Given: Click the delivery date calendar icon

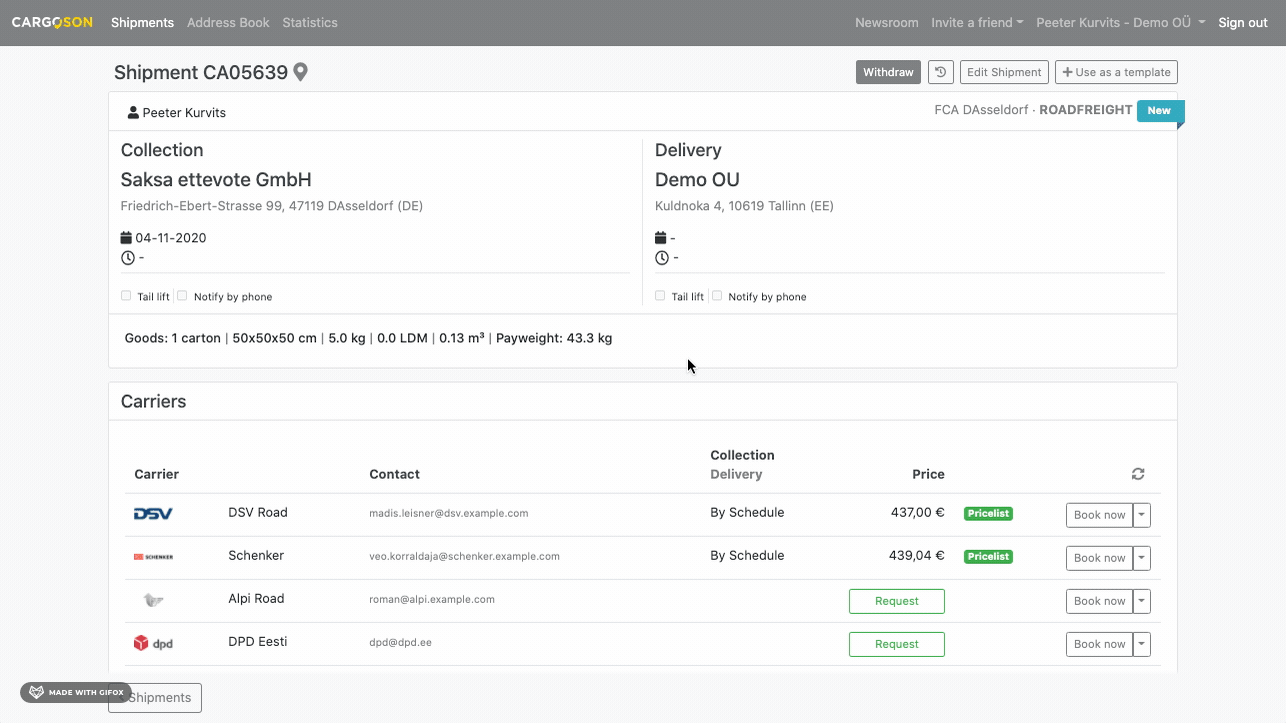Looking at the screenshot, I should point(660,238).
